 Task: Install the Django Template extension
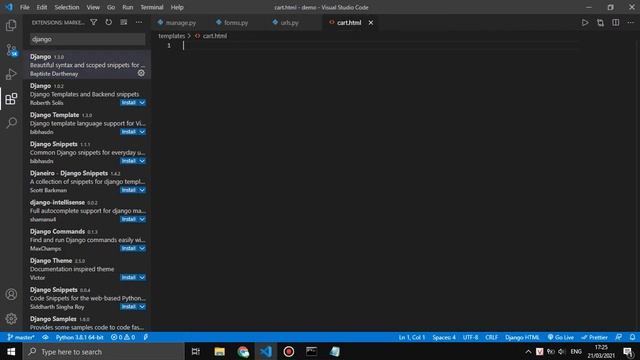(x=129, y=131)
